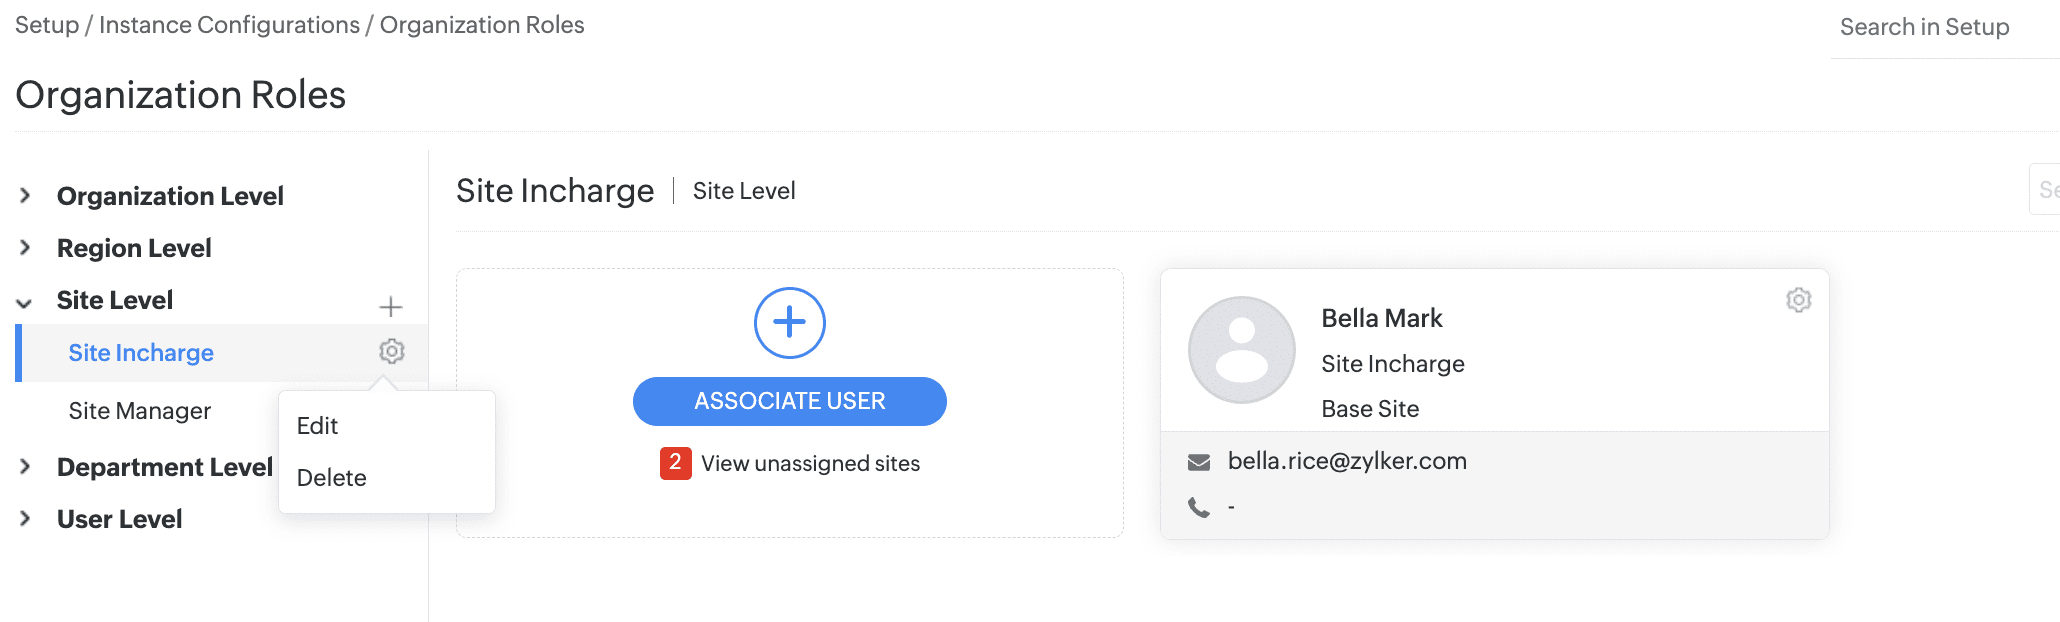Viewport: 2060px width, 622px height.
Task: Click Bella Mark's avatar picture
Action: 1241,350
